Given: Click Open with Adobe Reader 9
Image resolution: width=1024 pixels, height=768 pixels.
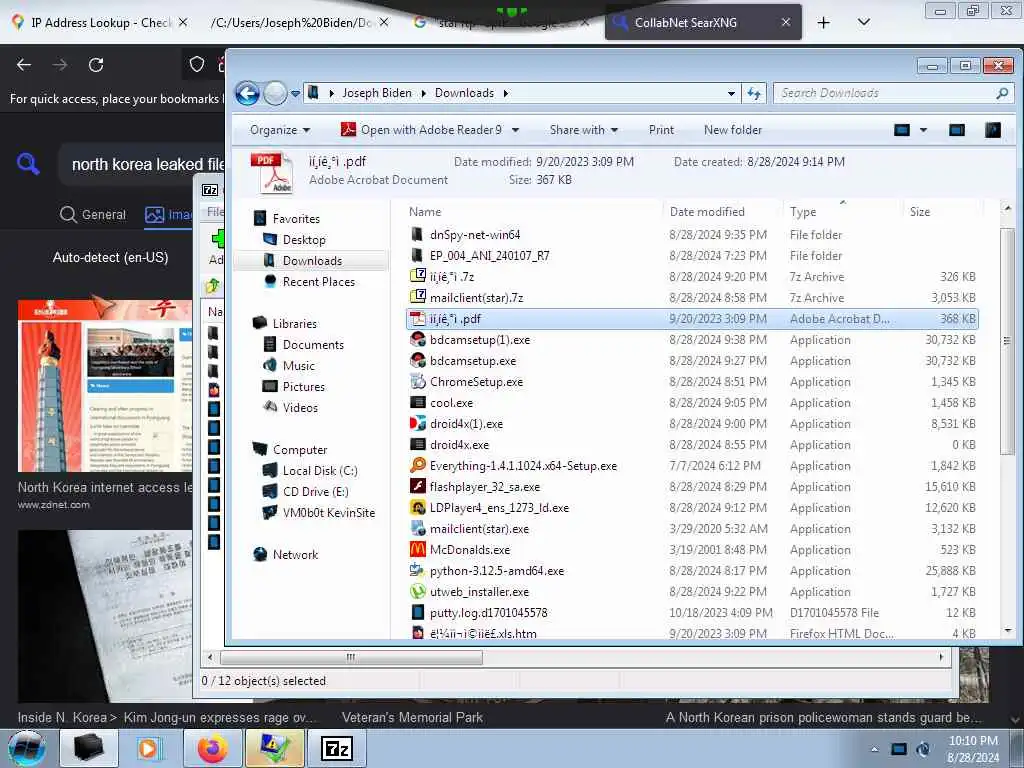Looking at the screenshot, I should tap(421, 130).
